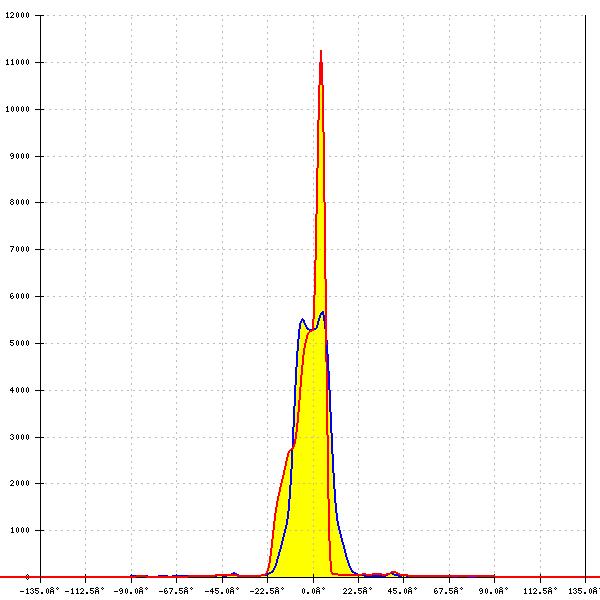600x600 pixels.
Task: Click the -22.5 x-axis label
Action: (267, 591)
